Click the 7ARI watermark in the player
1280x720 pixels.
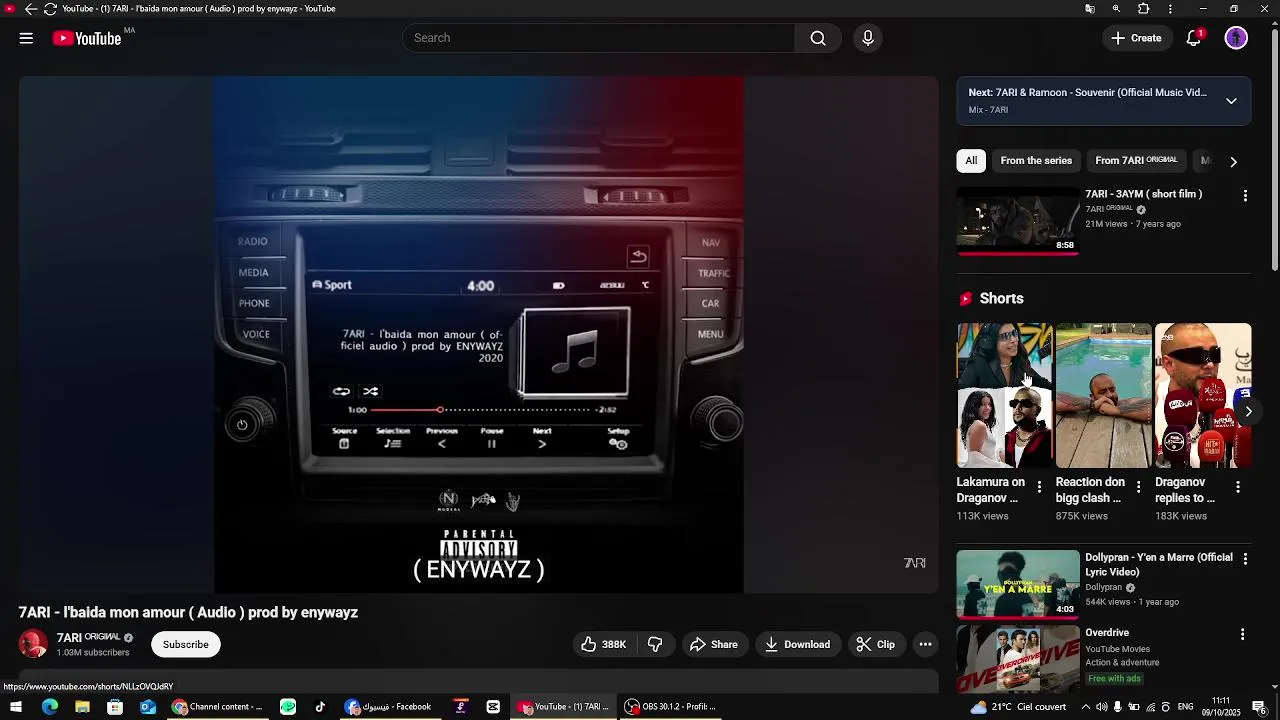pos(915,563)
